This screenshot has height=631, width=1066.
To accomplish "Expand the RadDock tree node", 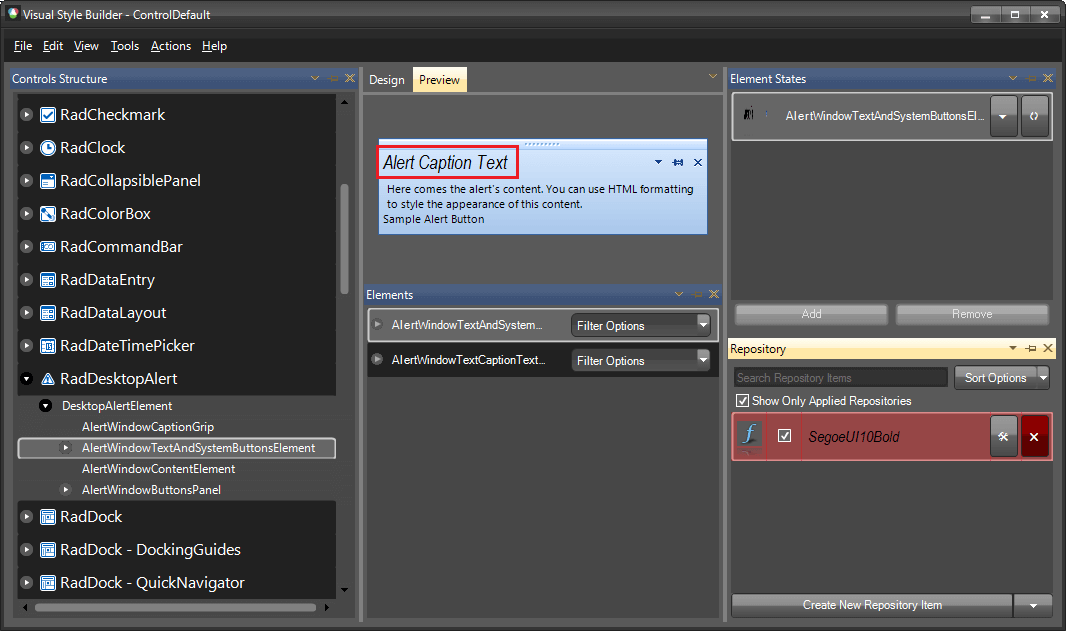I will pos(25,516).
